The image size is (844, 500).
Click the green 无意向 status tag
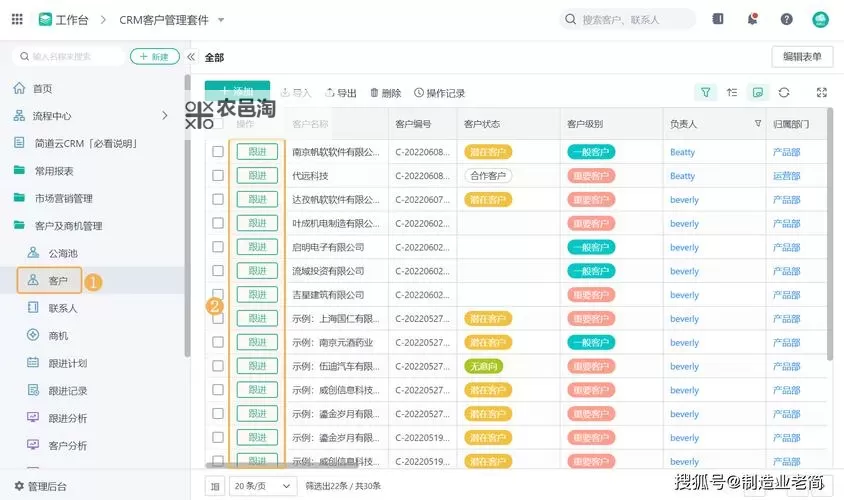pyautogui.click(x=483, y=367)
